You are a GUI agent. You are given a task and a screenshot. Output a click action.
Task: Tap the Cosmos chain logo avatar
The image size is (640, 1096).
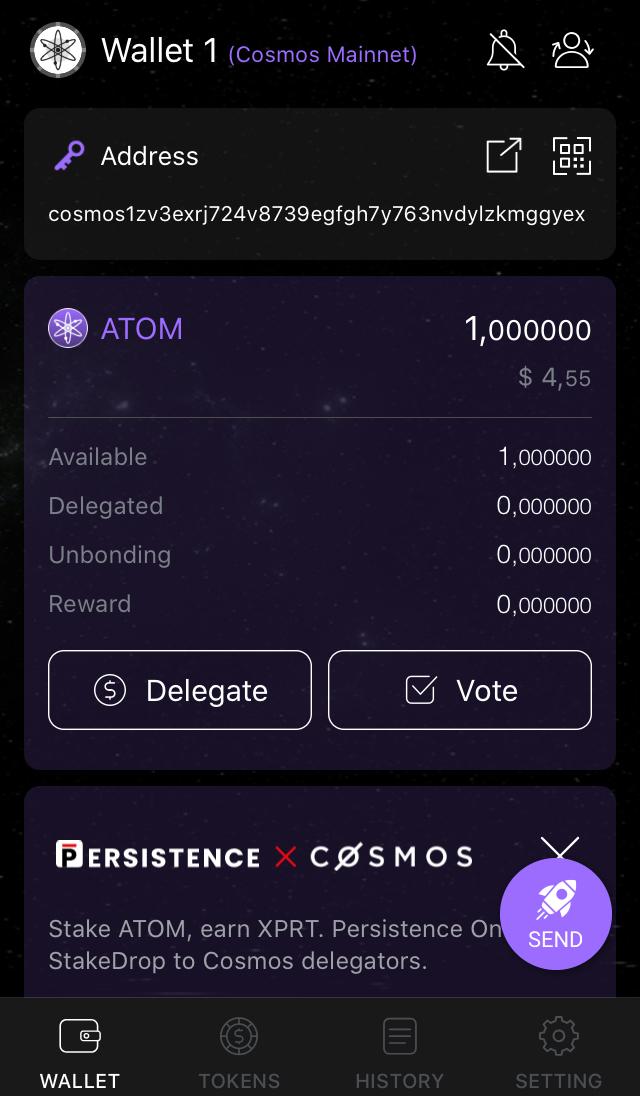coord(58,50)
